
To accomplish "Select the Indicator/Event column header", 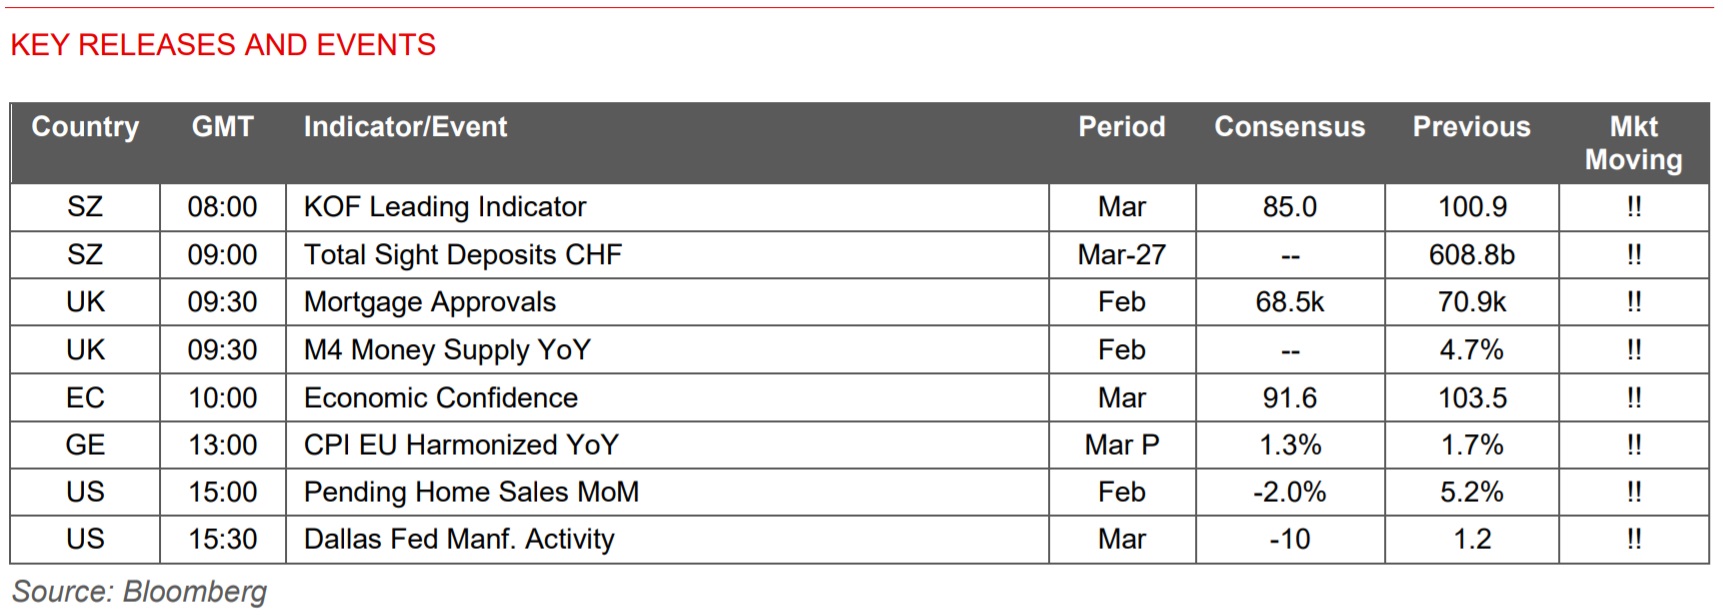I will pyautogui.click(x=405, y=127).
